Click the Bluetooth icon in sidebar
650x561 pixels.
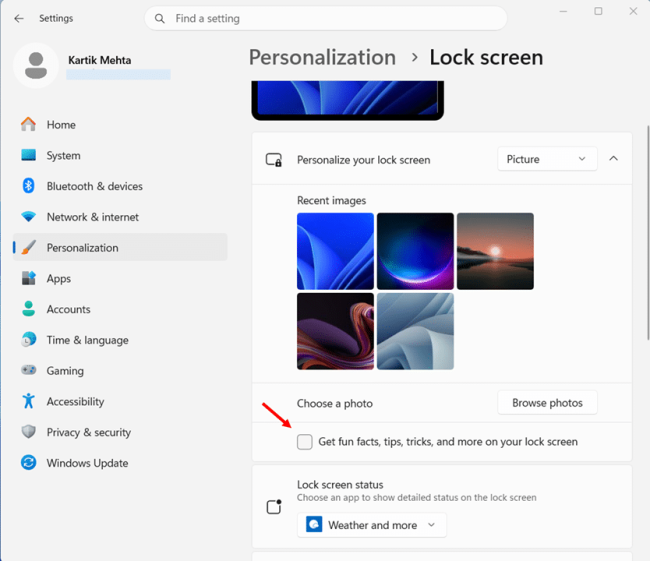click(x=28, y=186)
